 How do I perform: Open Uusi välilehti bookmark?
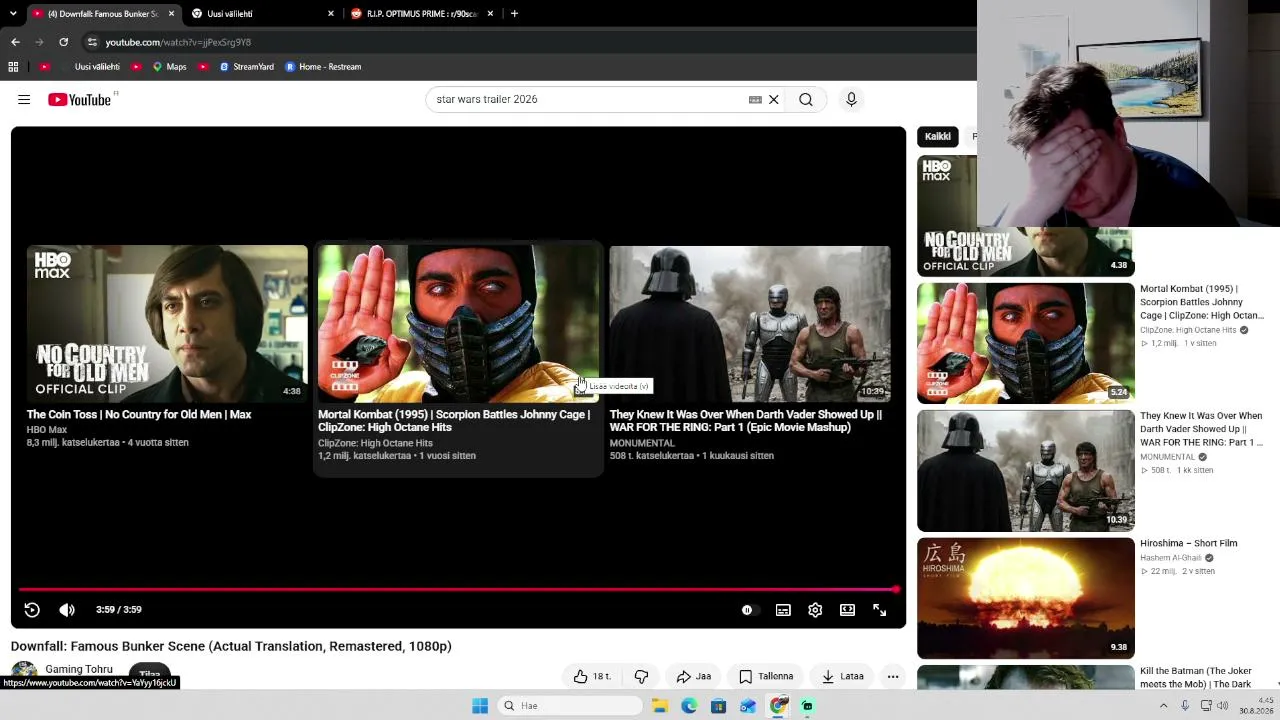(x=97, y=67)
